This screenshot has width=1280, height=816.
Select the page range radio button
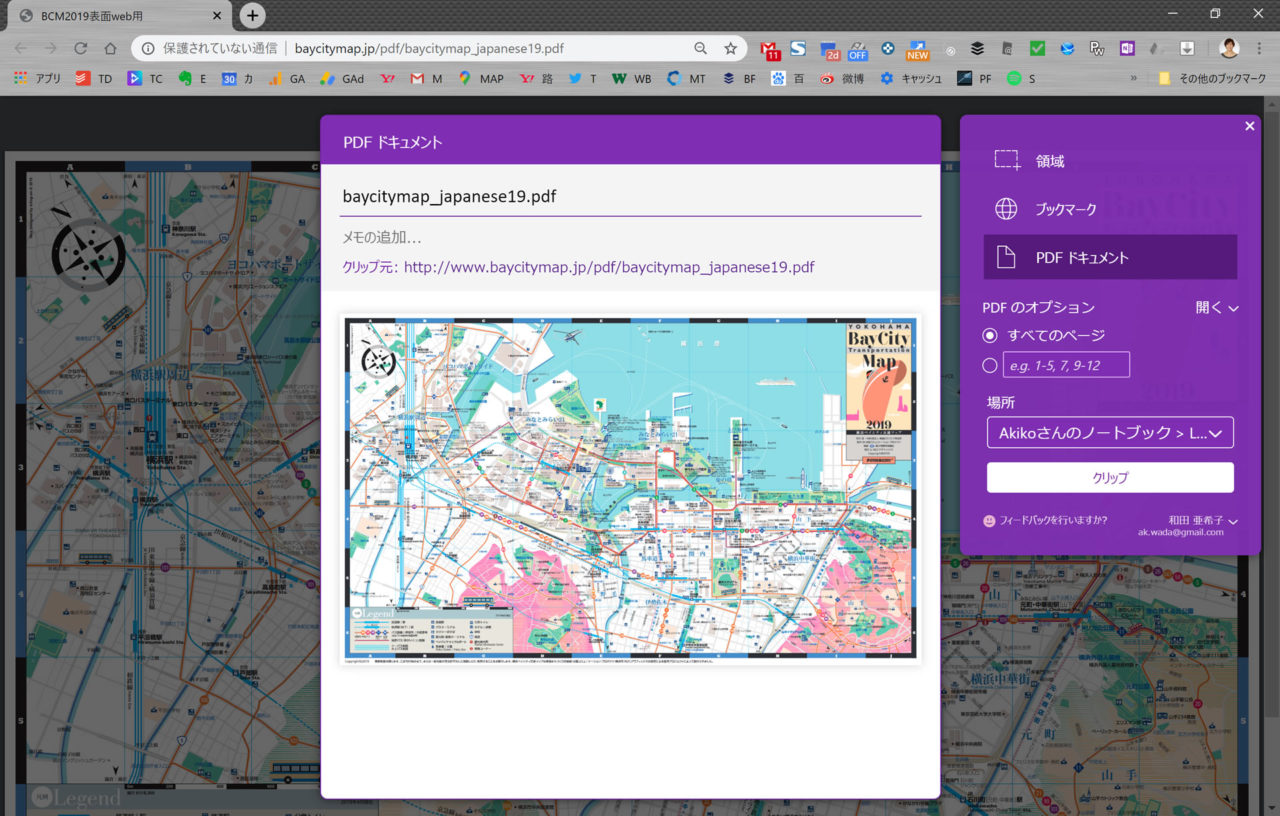coord(990,365)
